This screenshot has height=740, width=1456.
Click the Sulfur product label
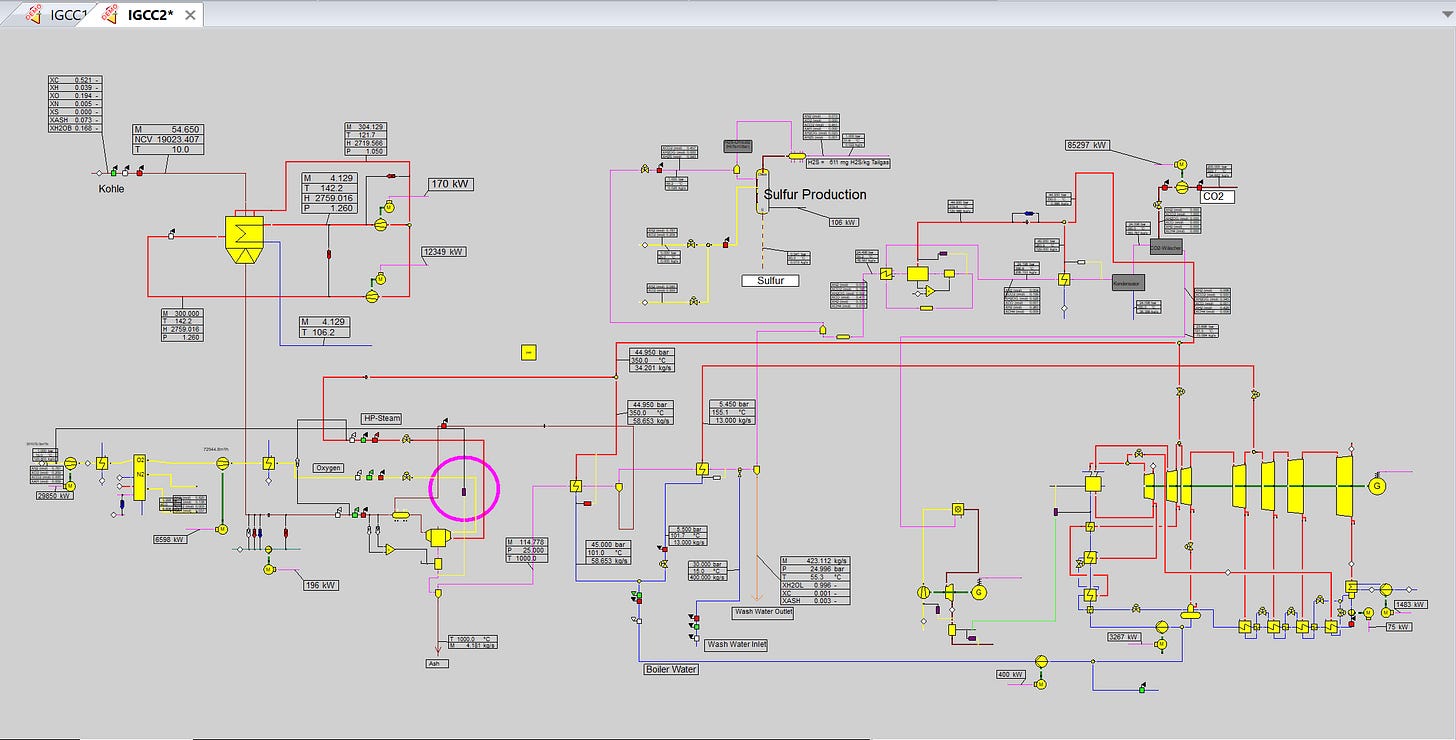click(770, 281)
